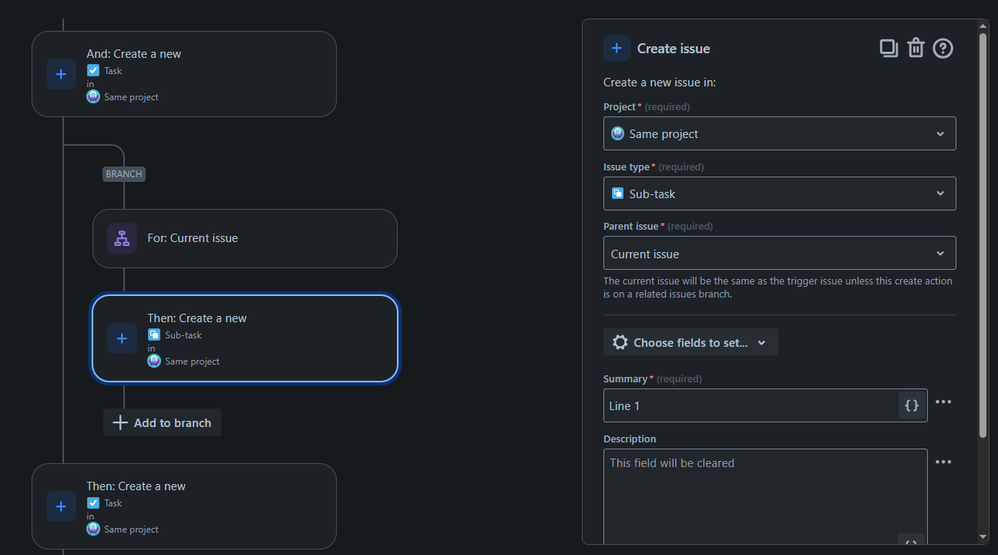Click the Task checkbox icon in the top card
This screenshot has height=555, width=998.
[x=93, y=70]
